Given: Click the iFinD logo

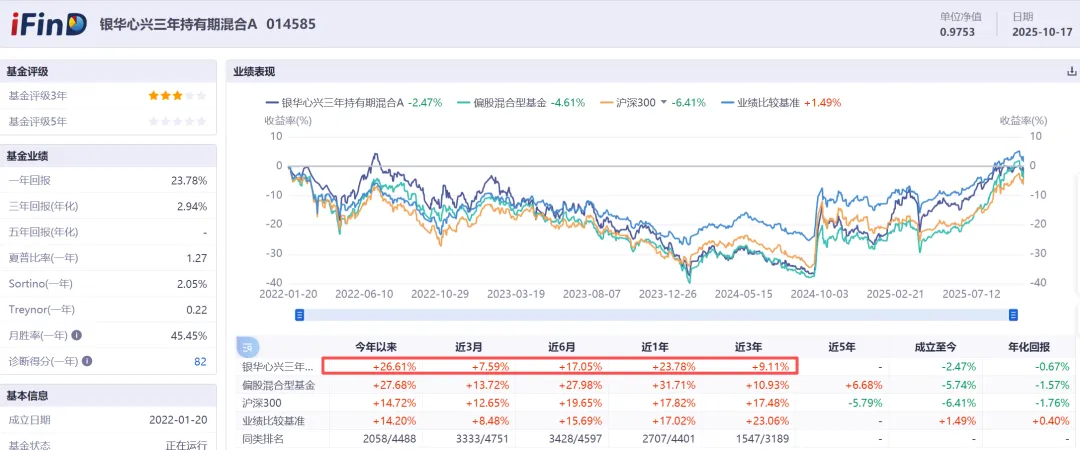Looking at the screenshot, I should pyautogui.click(x=49, y=24).
